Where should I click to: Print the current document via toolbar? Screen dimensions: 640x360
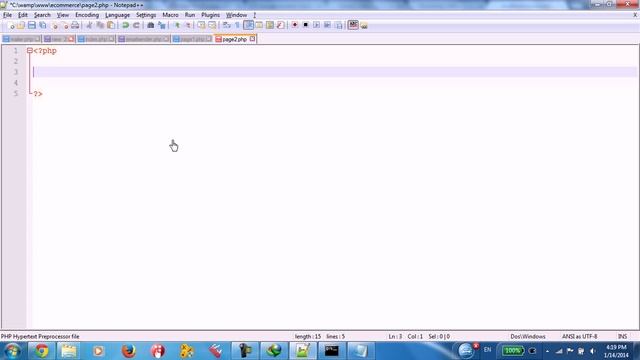[x=75, y=25]
